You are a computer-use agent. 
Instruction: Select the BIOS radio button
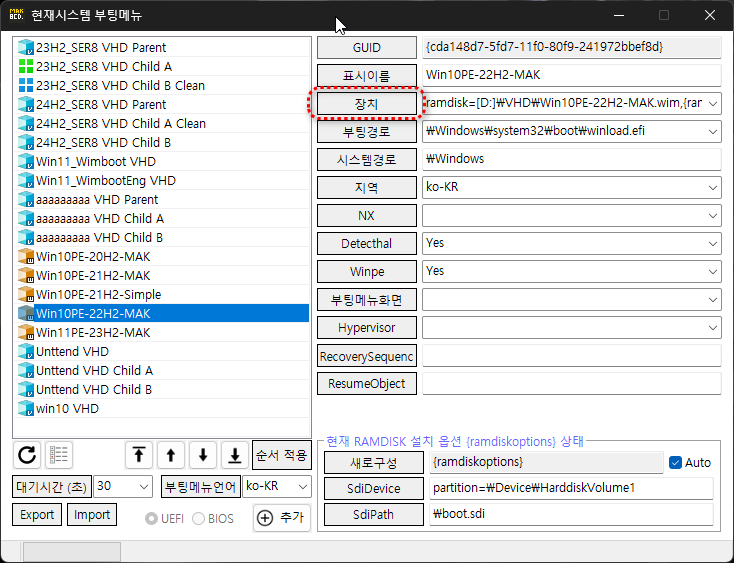click(198, 519)
